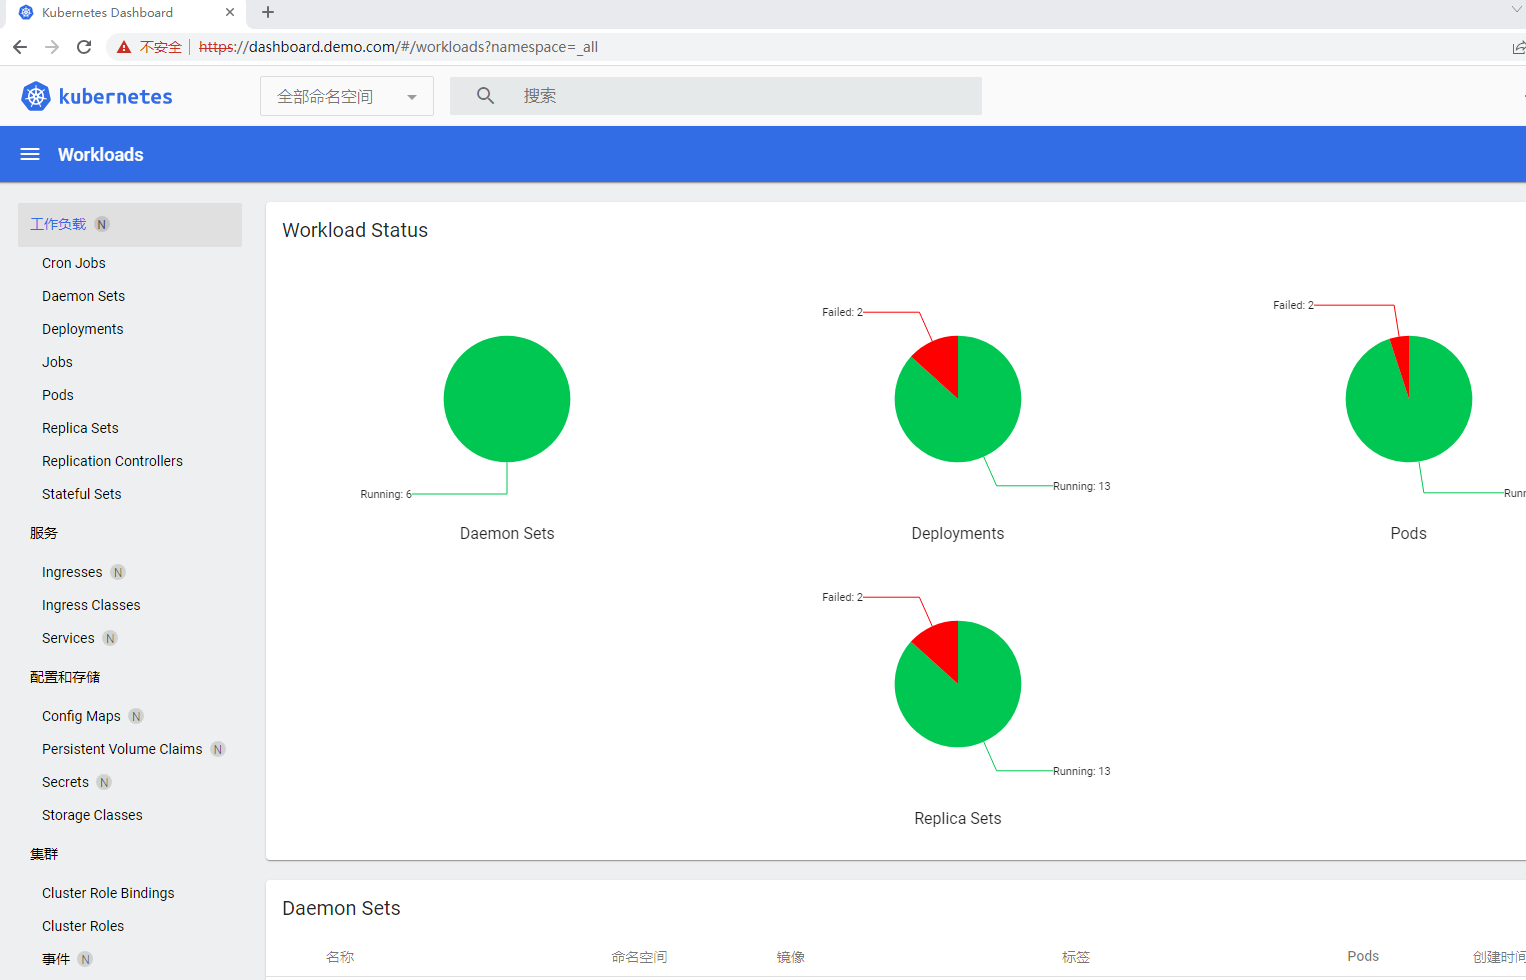Open Jobs in sidebar

[x=57, y=362]
